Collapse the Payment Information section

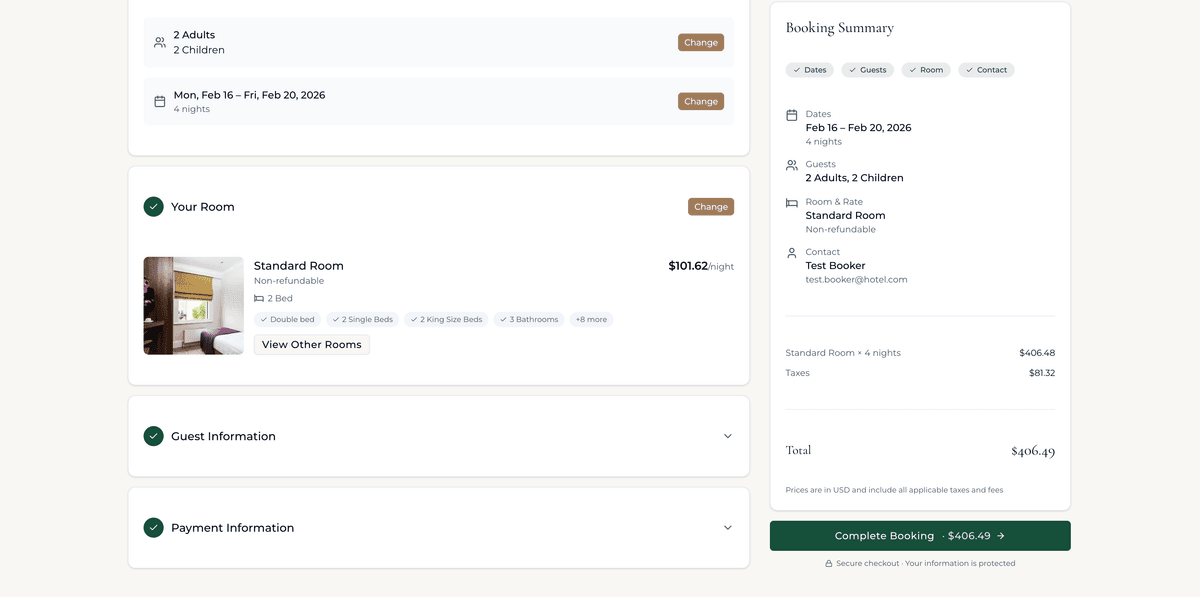point(728,527)
